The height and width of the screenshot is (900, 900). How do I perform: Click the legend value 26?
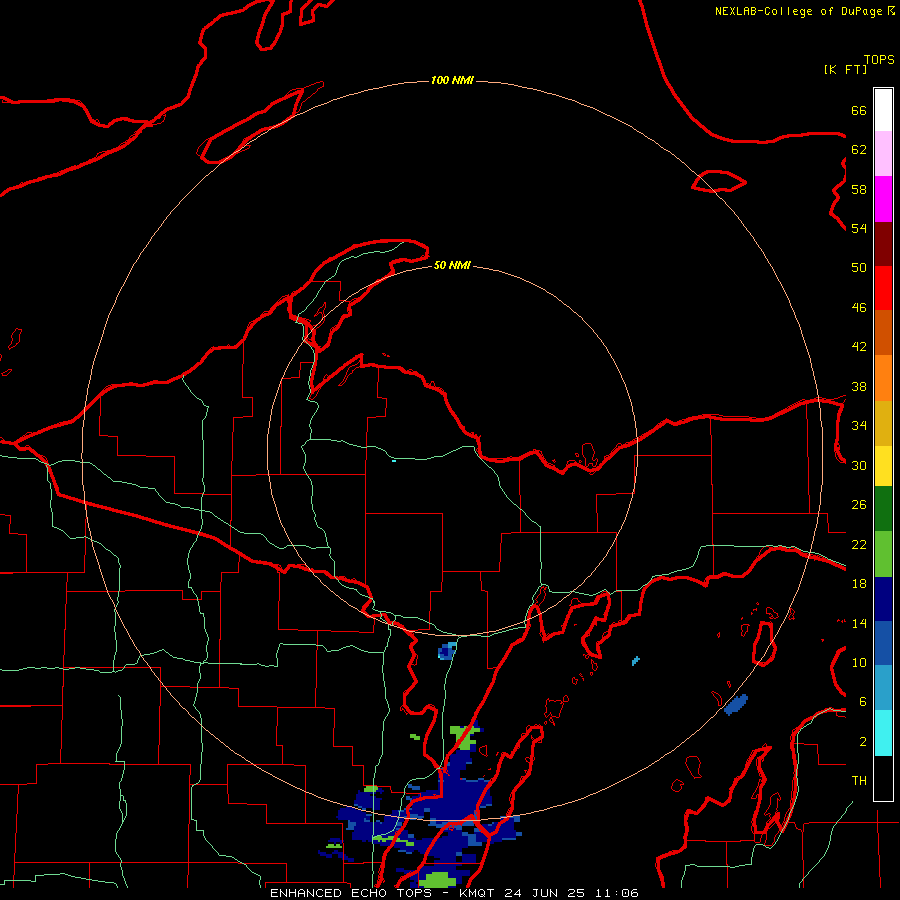(859, 505)
